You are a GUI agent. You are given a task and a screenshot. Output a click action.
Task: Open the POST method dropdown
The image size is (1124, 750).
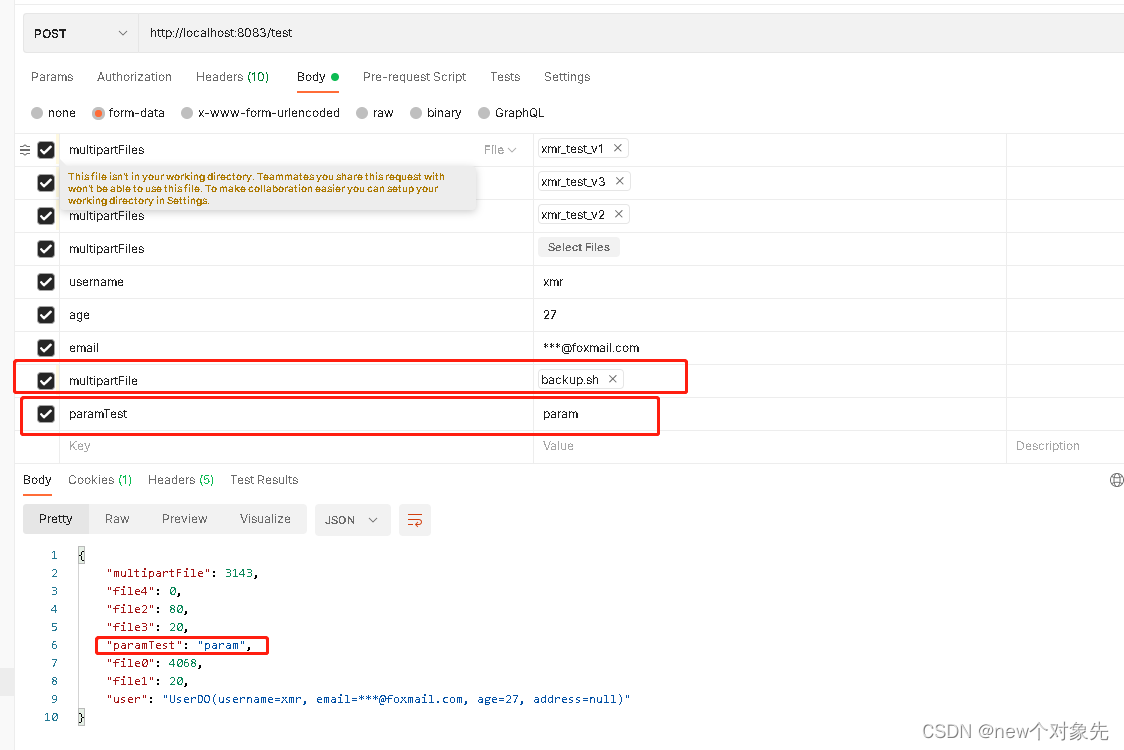coord(81,33)
